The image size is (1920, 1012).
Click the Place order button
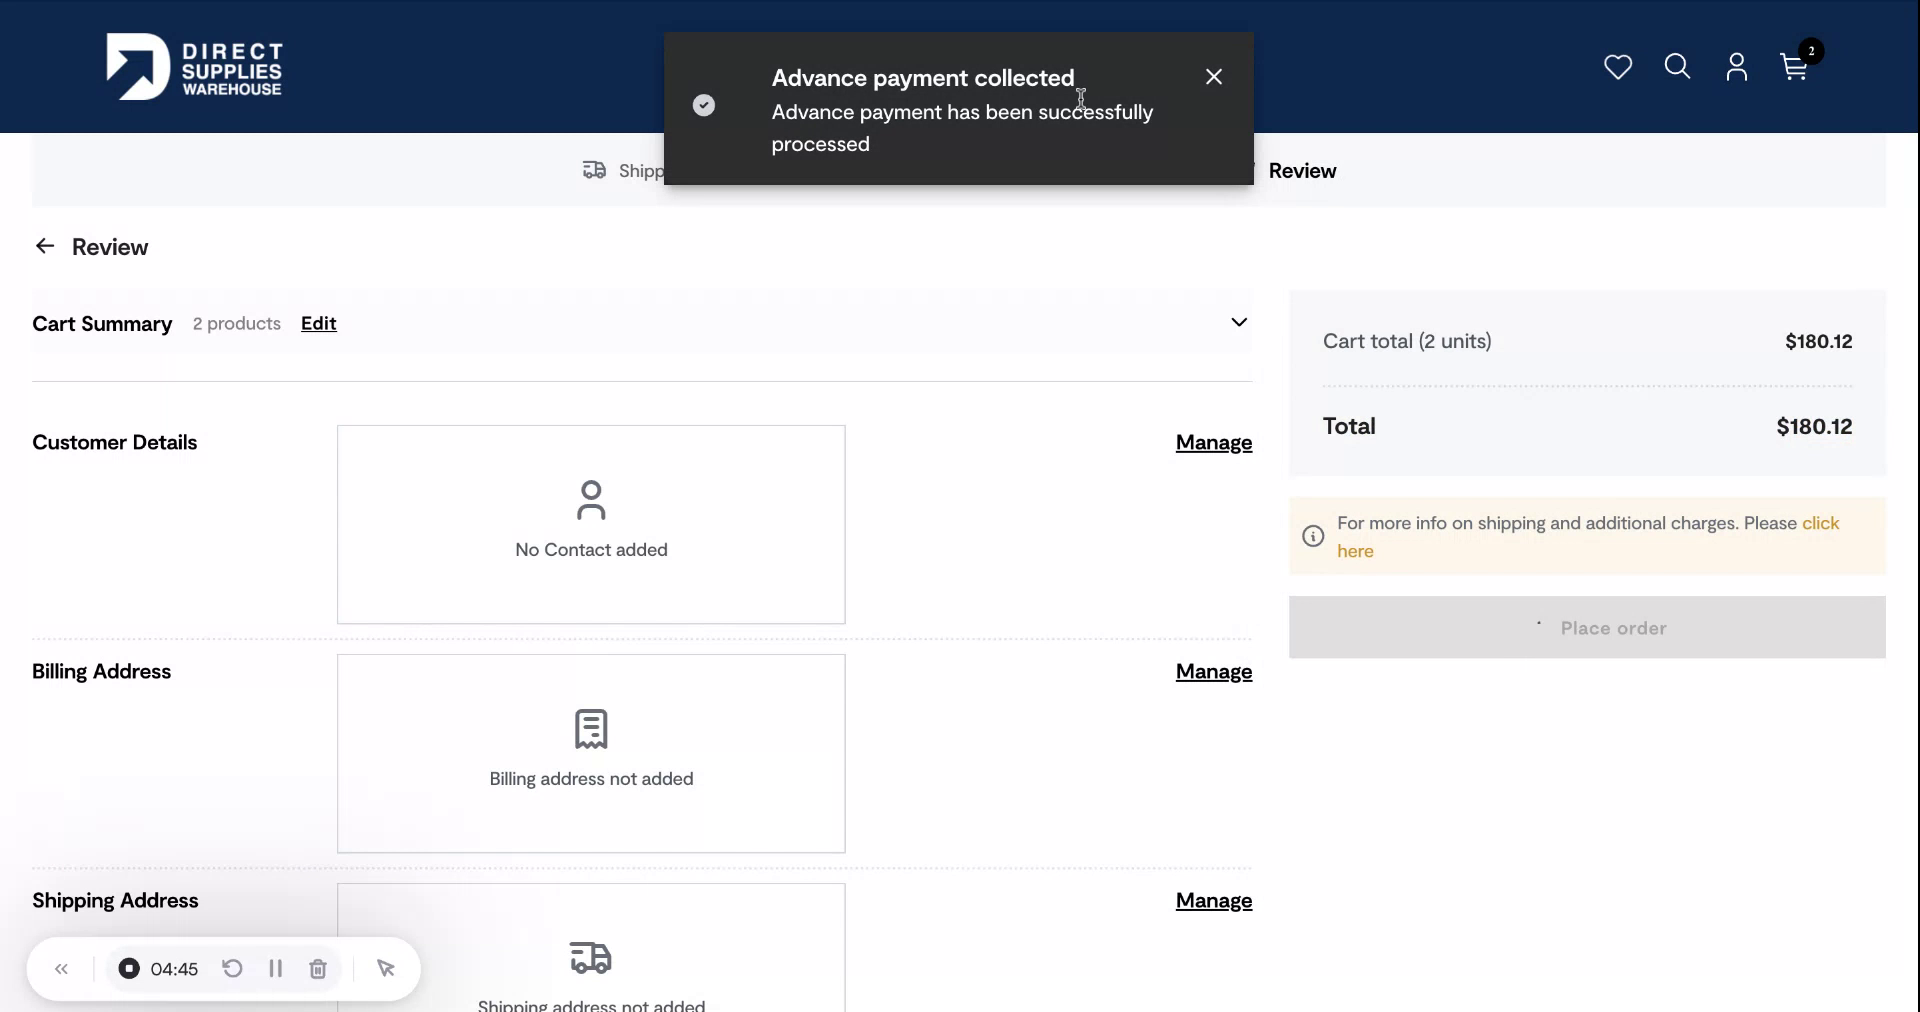pyautogui.click(x=1614, y=628)
